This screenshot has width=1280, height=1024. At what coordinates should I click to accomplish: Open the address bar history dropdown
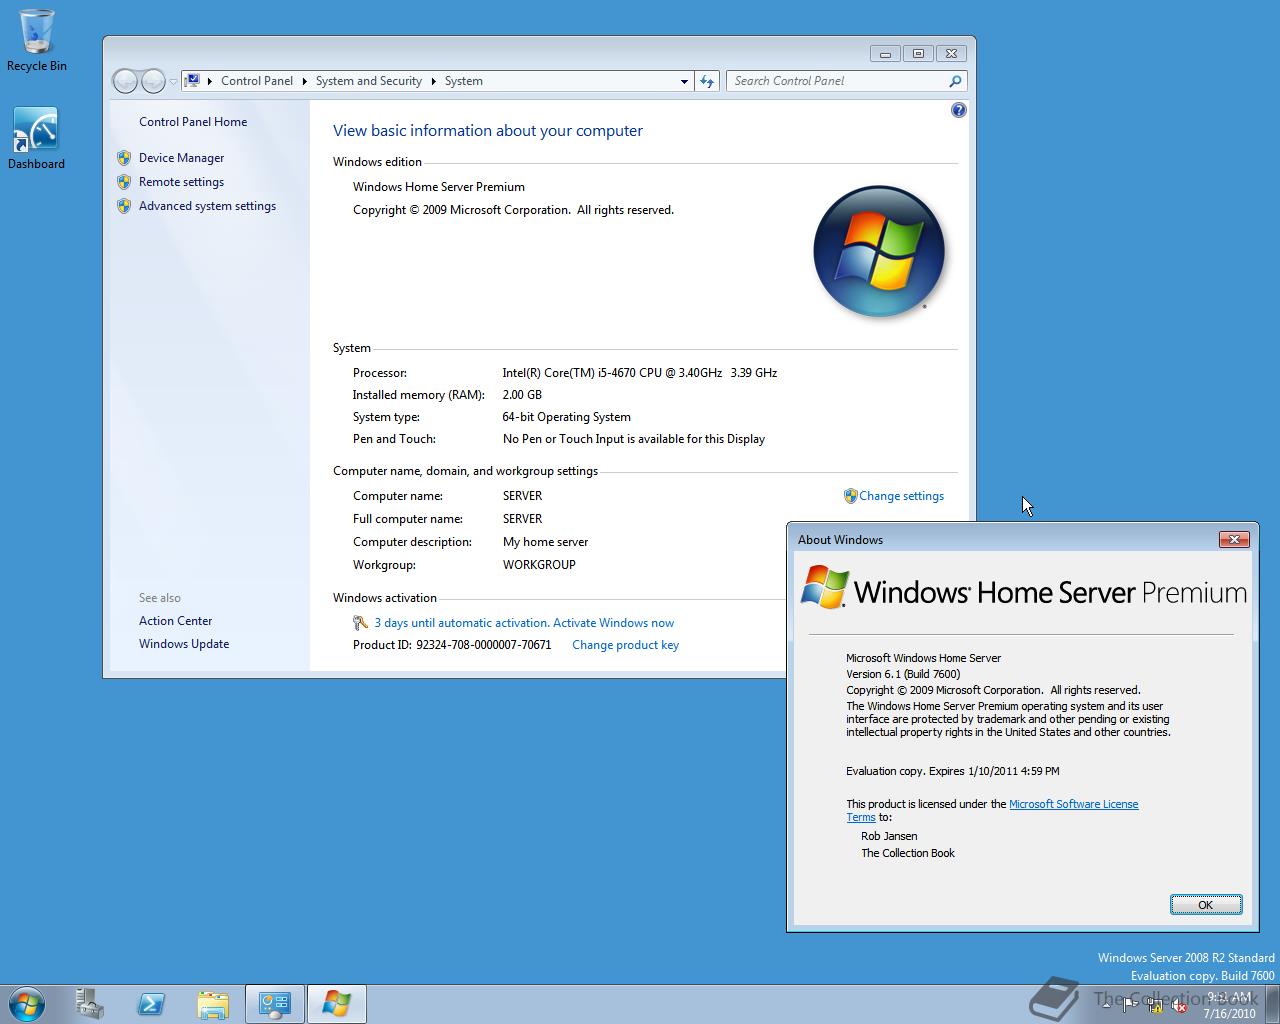[x=684, y=81]
